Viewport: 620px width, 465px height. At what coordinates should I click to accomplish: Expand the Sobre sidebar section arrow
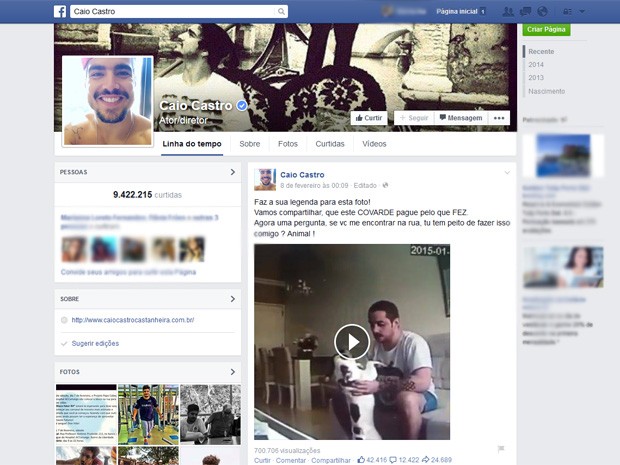[232, 298]
